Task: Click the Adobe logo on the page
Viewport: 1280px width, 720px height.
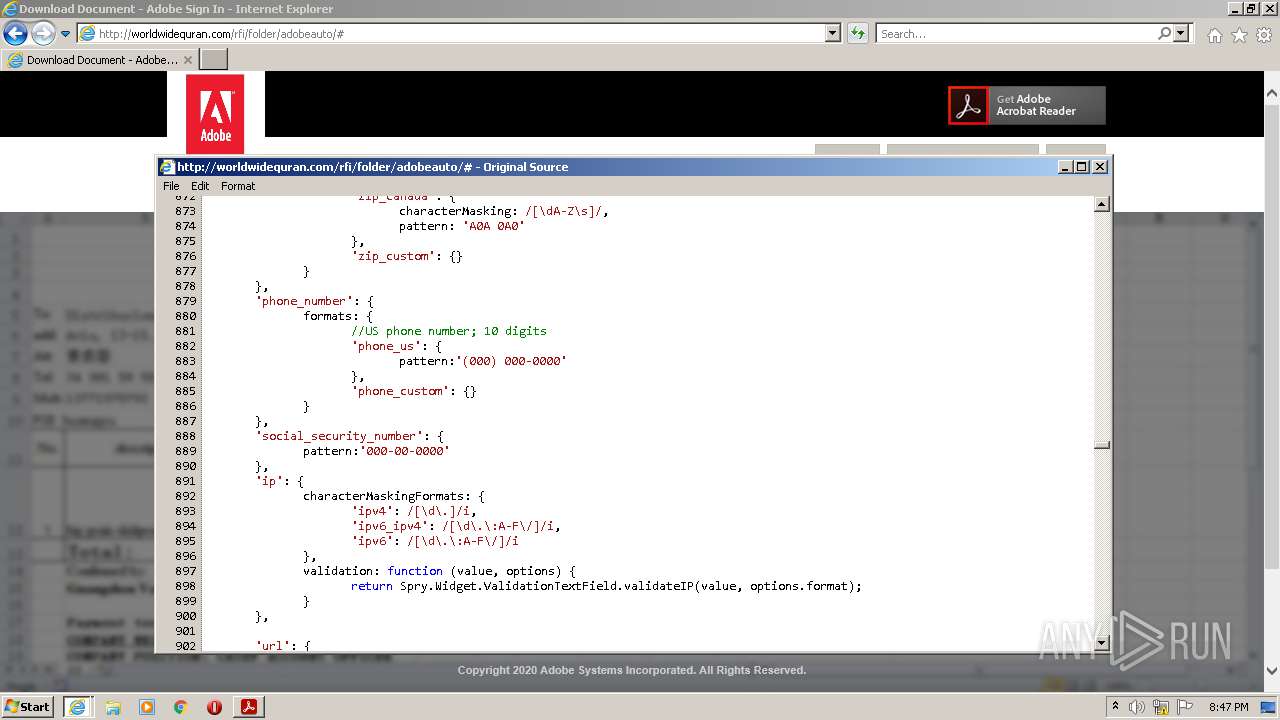Action: click(x=215, y=114)
